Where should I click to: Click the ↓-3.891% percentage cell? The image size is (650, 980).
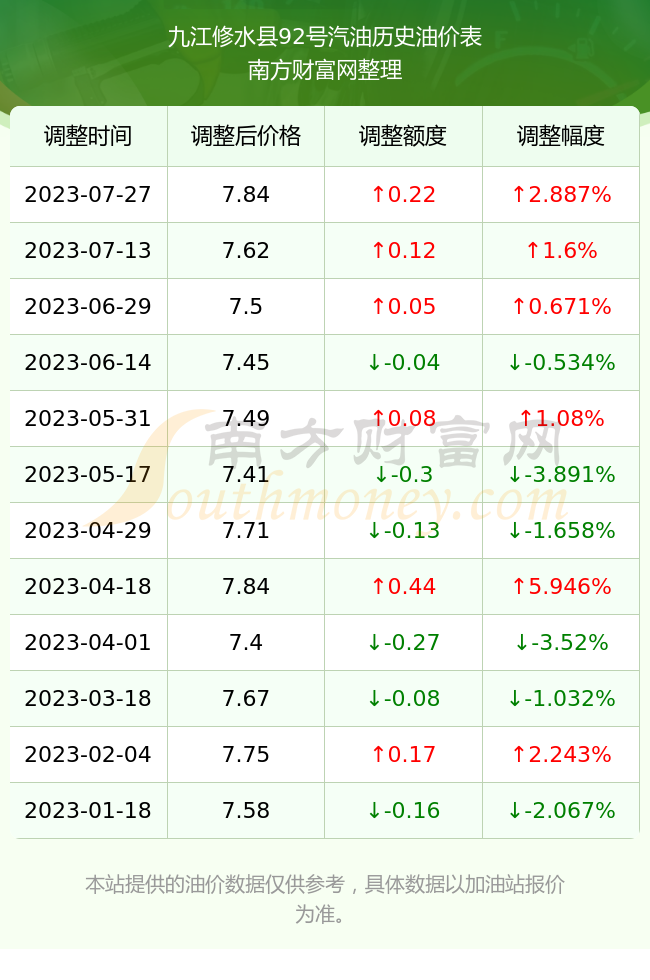pos(561,474)
